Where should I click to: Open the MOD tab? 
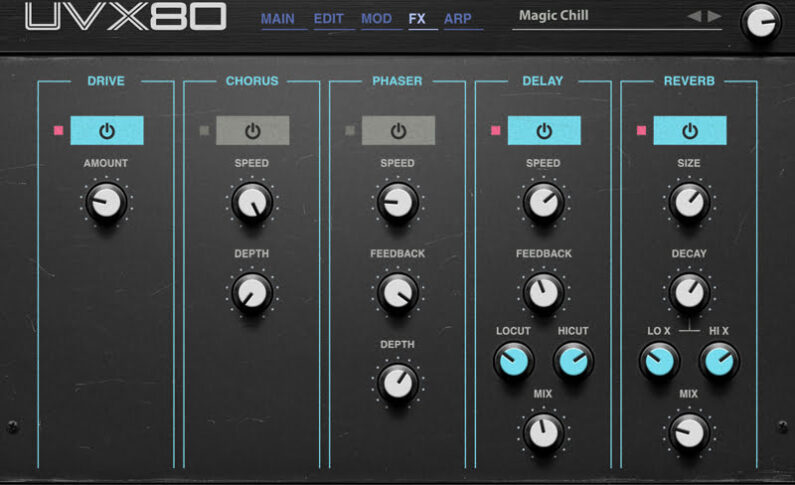376,19
